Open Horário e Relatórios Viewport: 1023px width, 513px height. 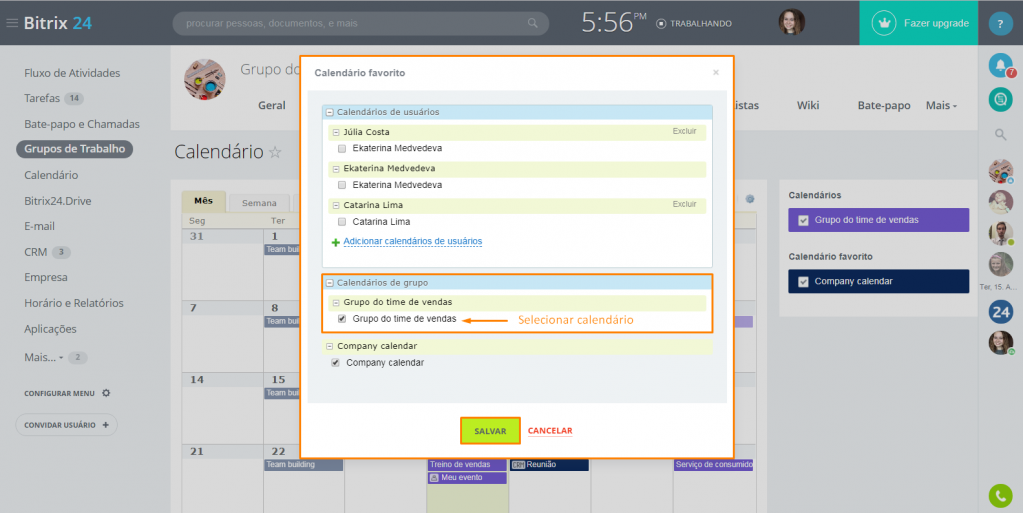(74, 303)
